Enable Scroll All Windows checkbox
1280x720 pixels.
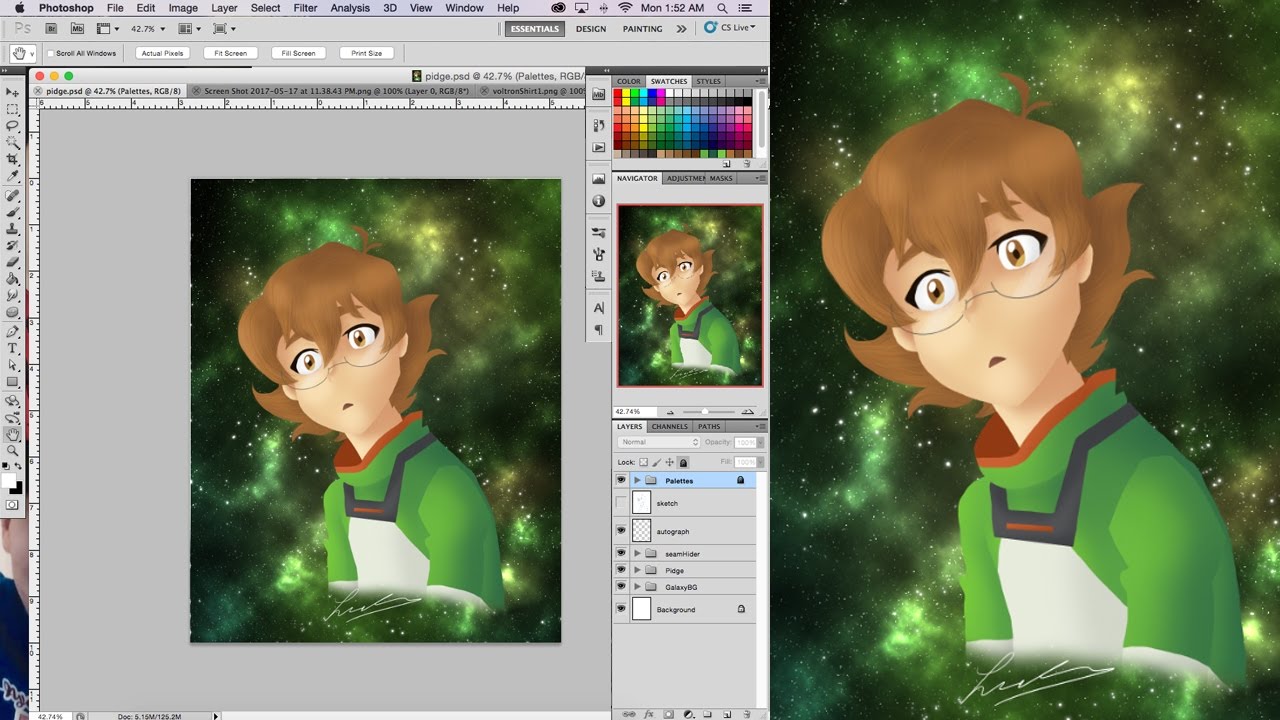51,53
